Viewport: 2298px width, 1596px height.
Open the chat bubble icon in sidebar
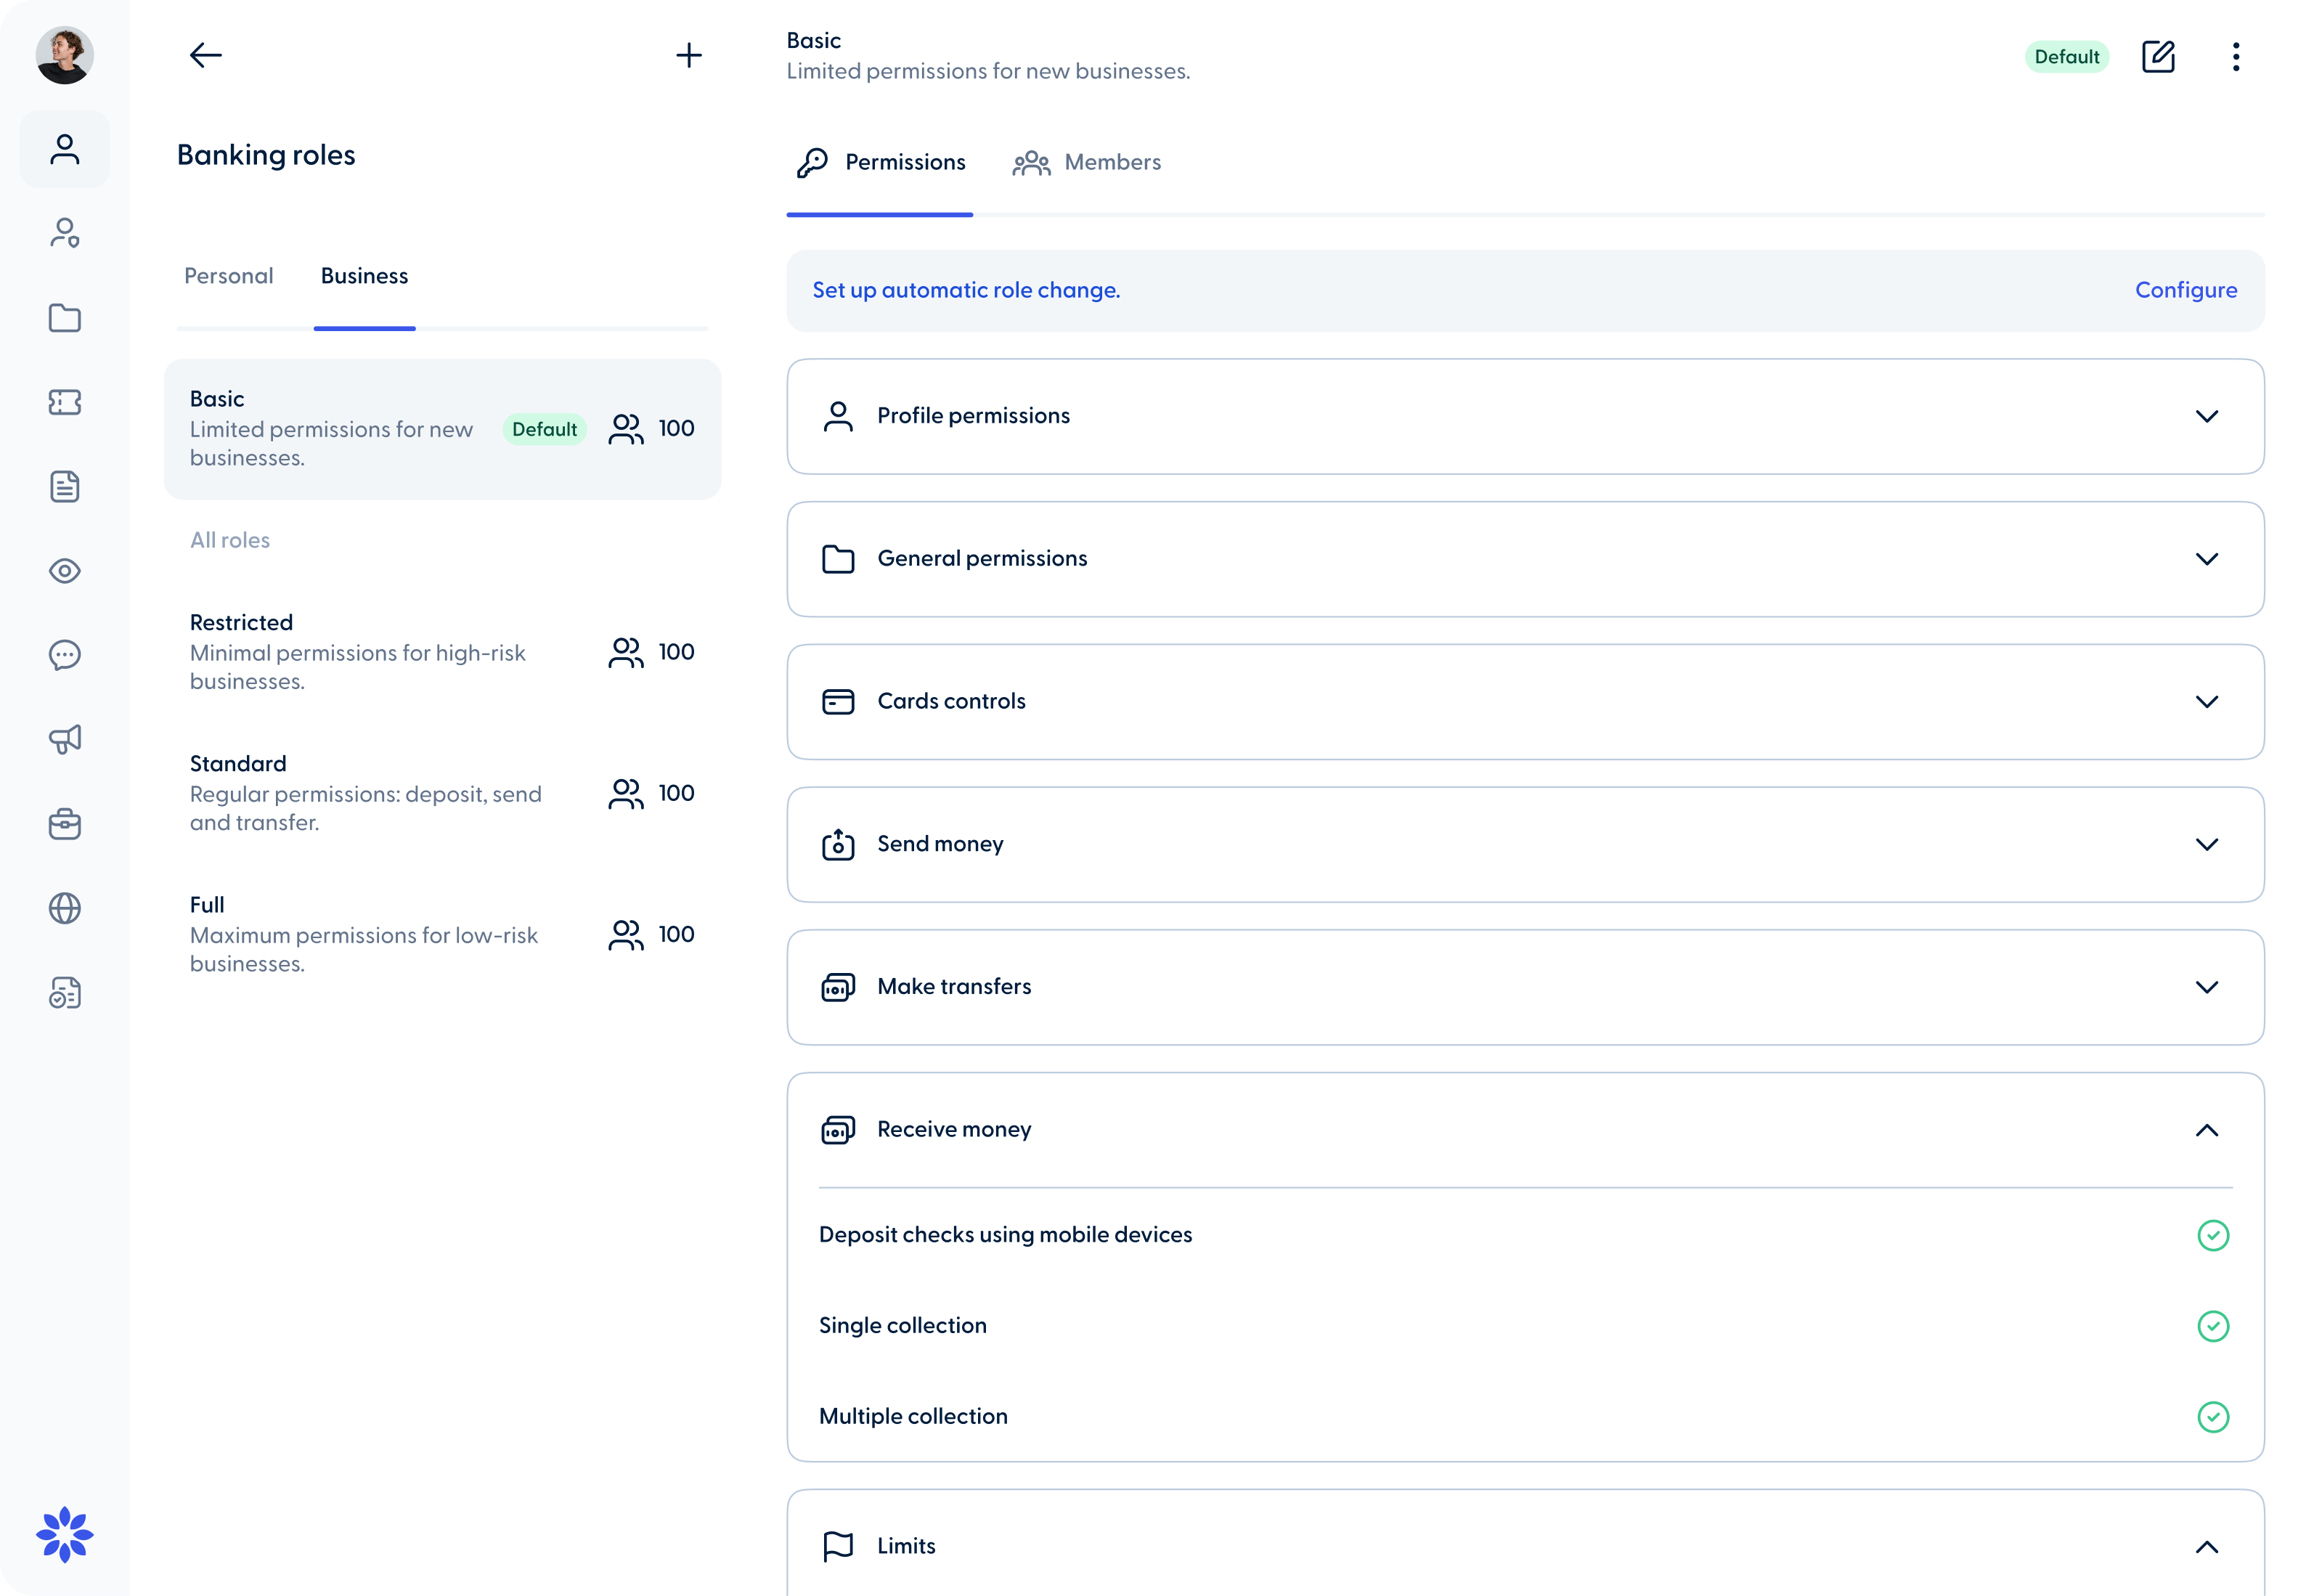point(65,655)
